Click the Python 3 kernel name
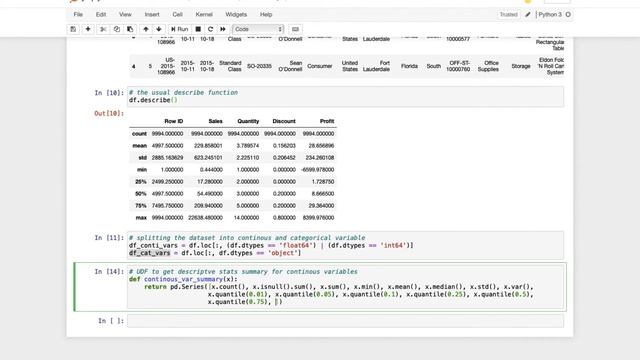Image resolution: width=640 pixels, height=360 pixels. click(550, 15)
